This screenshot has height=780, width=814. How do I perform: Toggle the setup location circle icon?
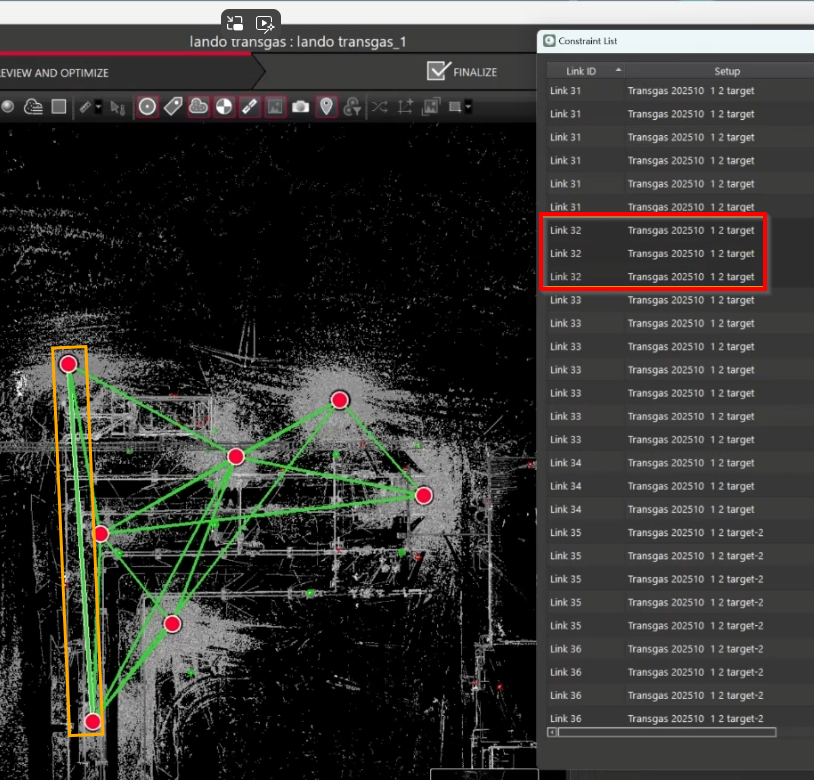(x=147, y=107)
